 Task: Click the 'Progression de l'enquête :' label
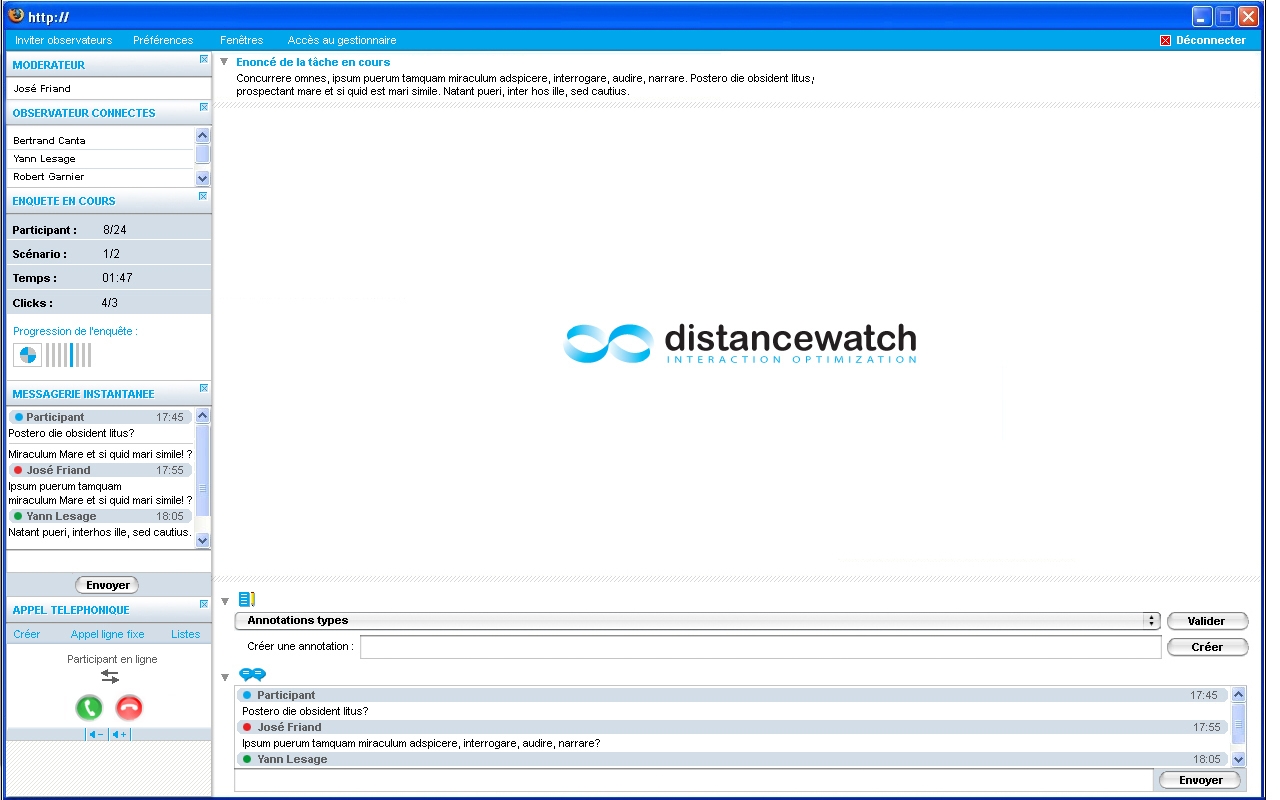[75, 331]
